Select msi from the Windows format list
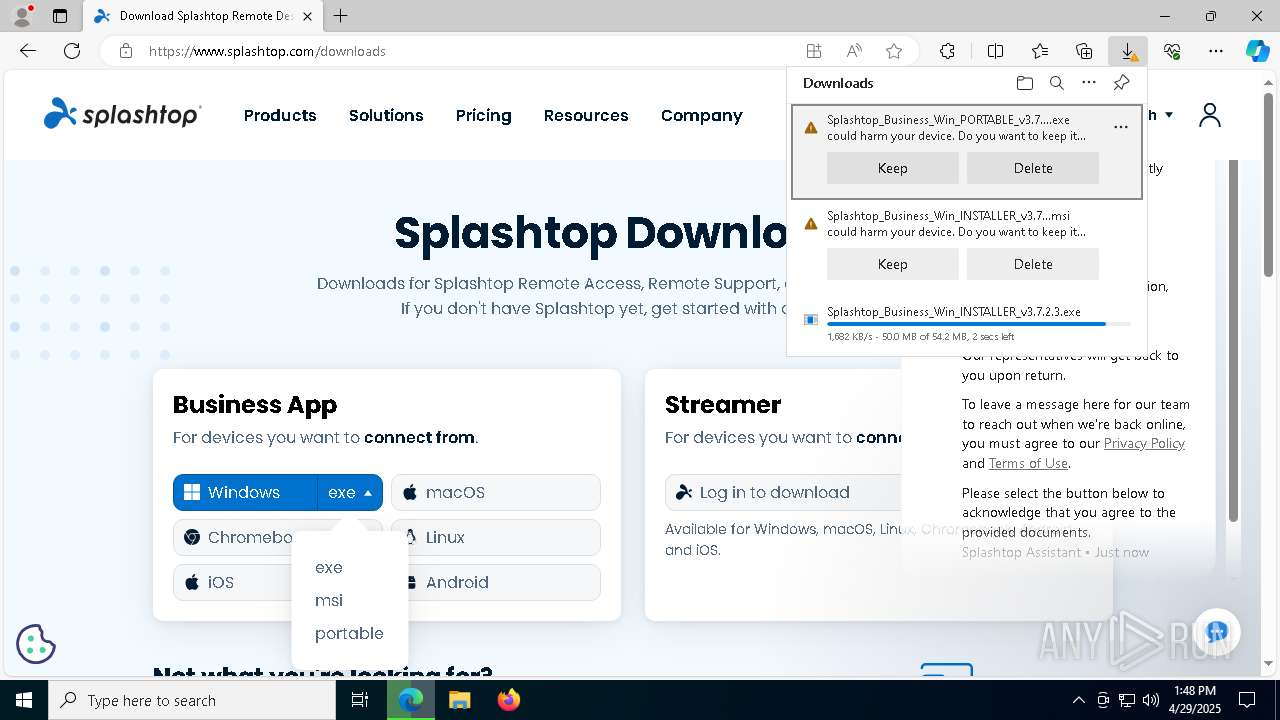1280x720 pixels. [329, 600]
